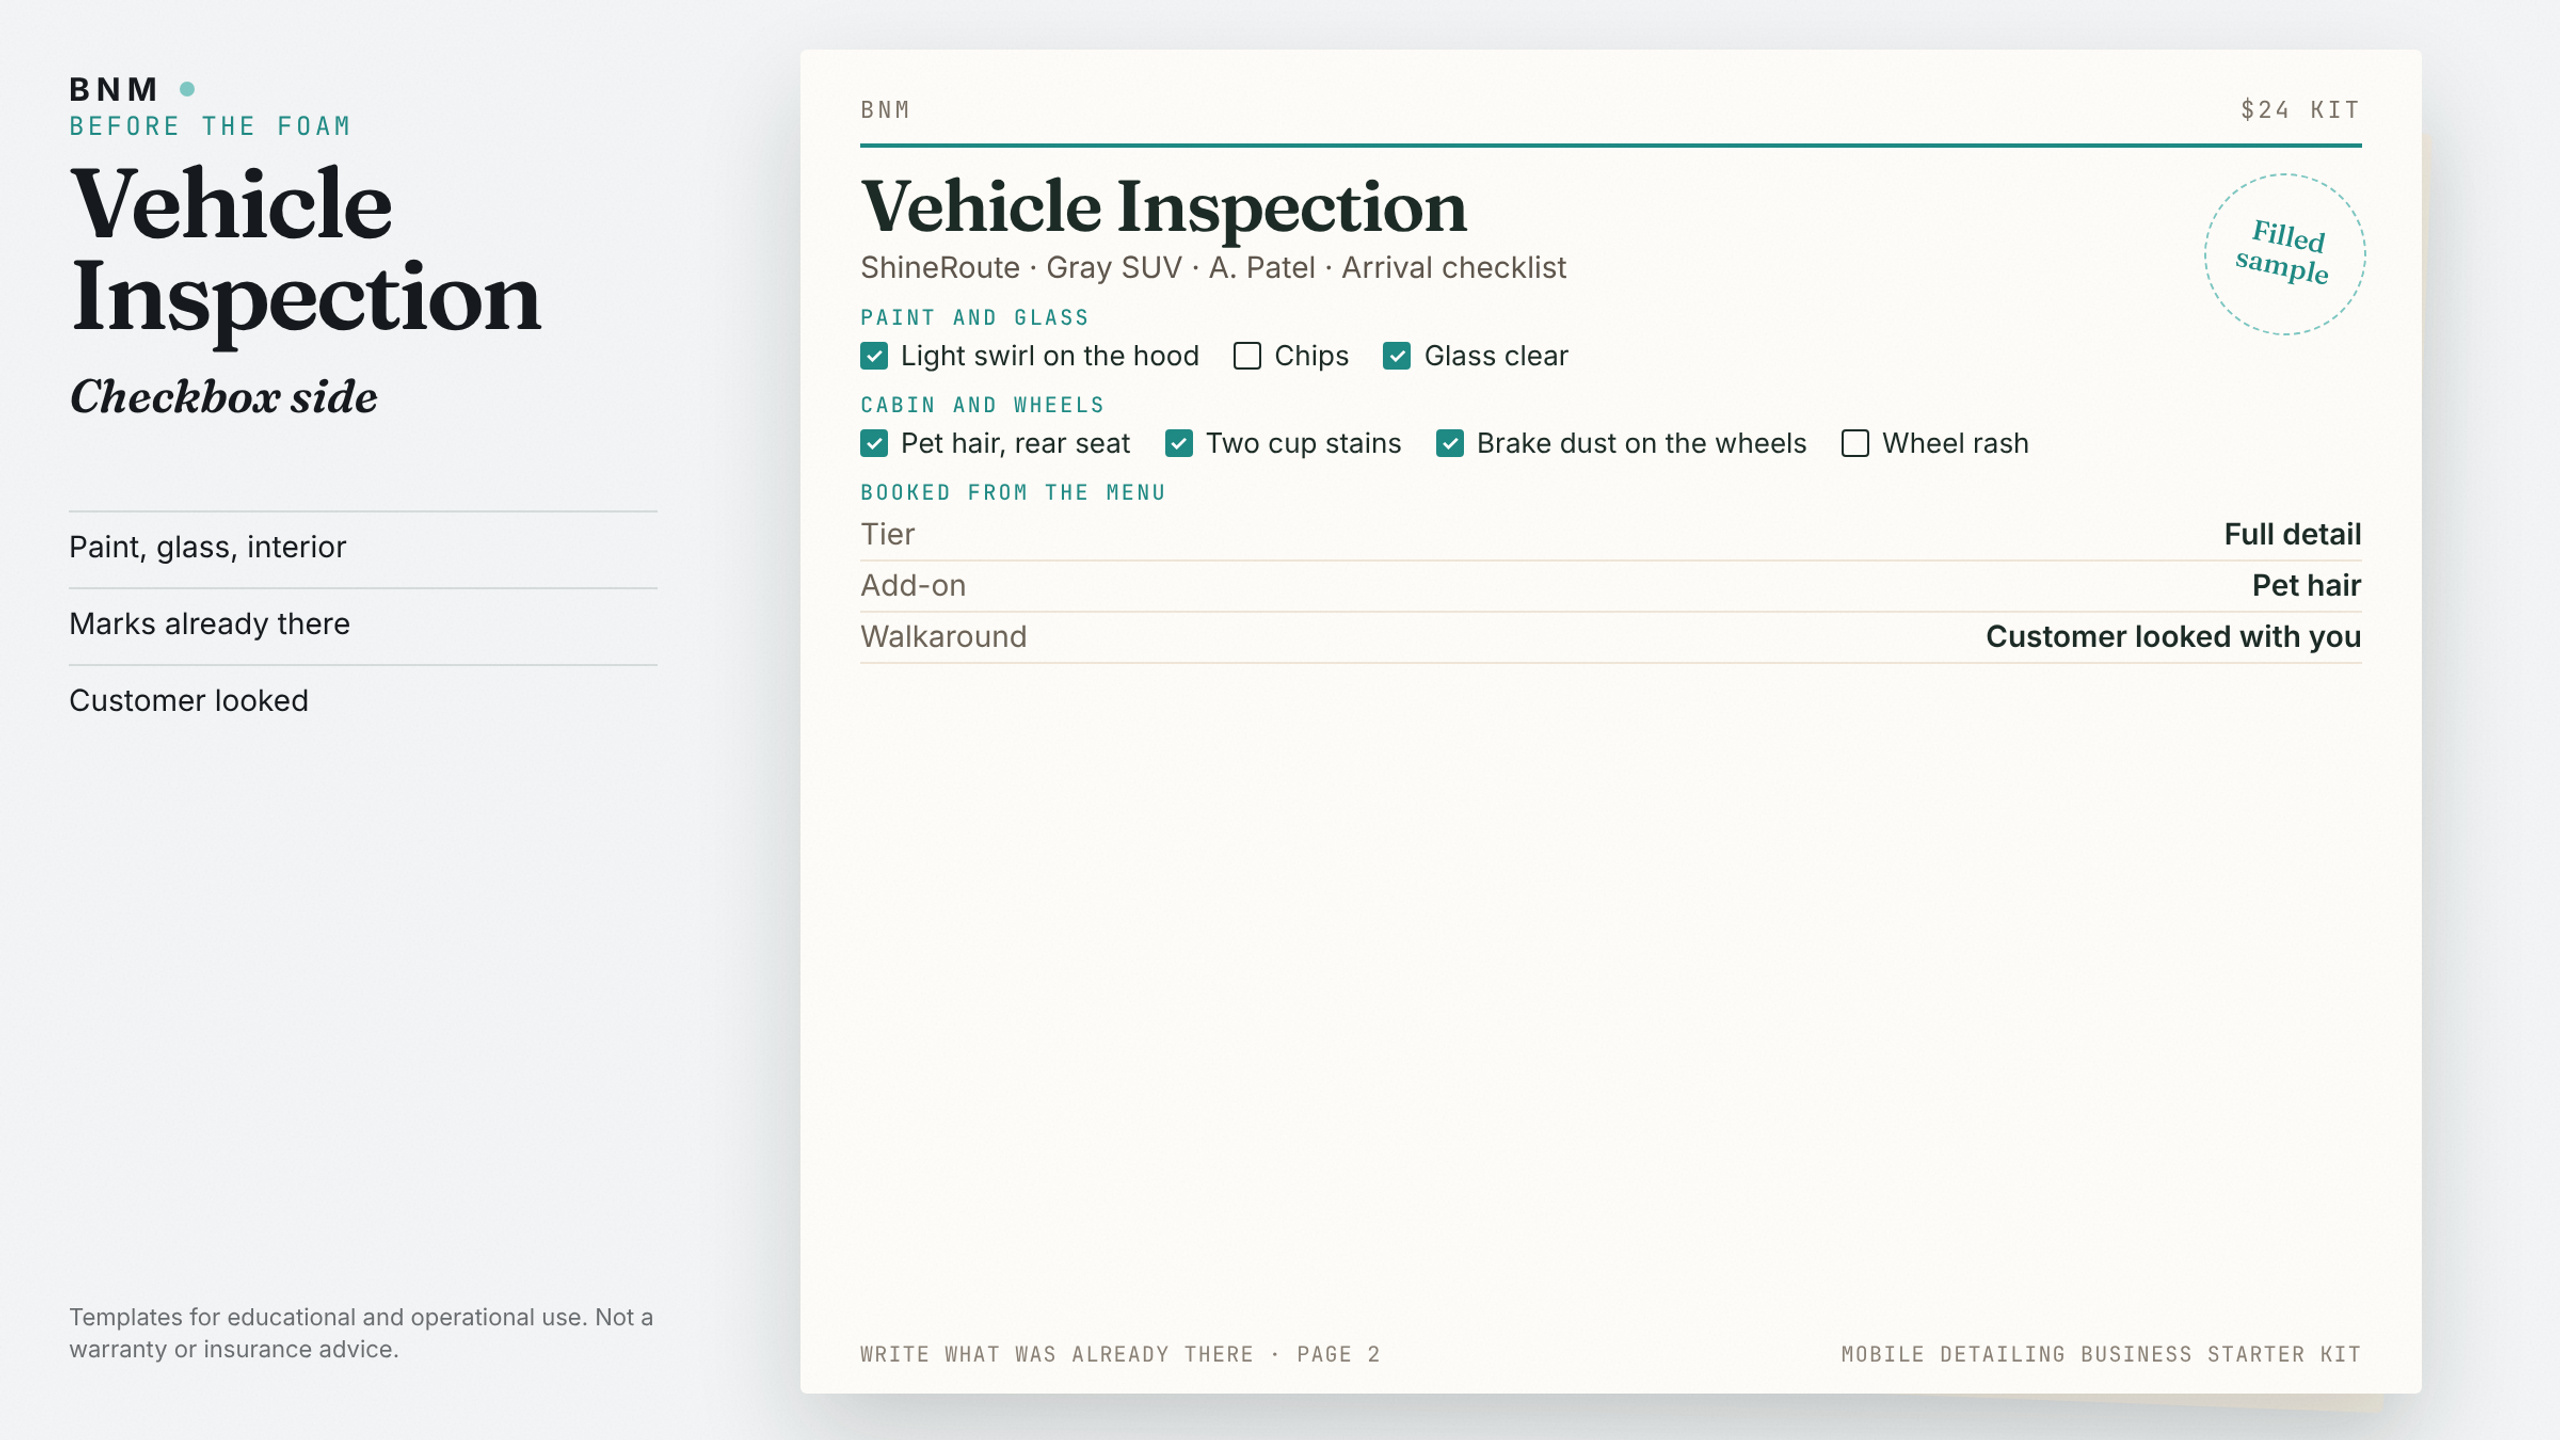This screenshot has height=1440, width=2560.
Task: Uncheck Brake dust on the wheels checkbox
Action: pyautogui.click(x=1450, y=443)
